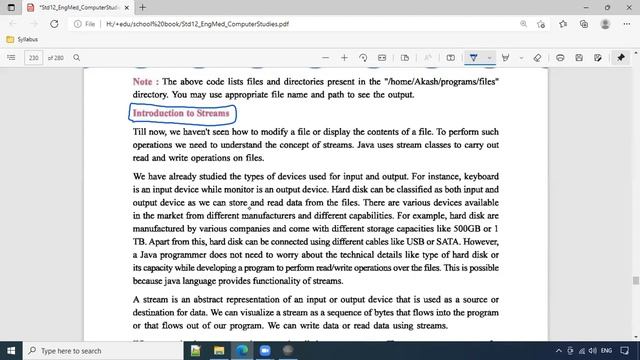Click the Save as icon

point(598,58)
